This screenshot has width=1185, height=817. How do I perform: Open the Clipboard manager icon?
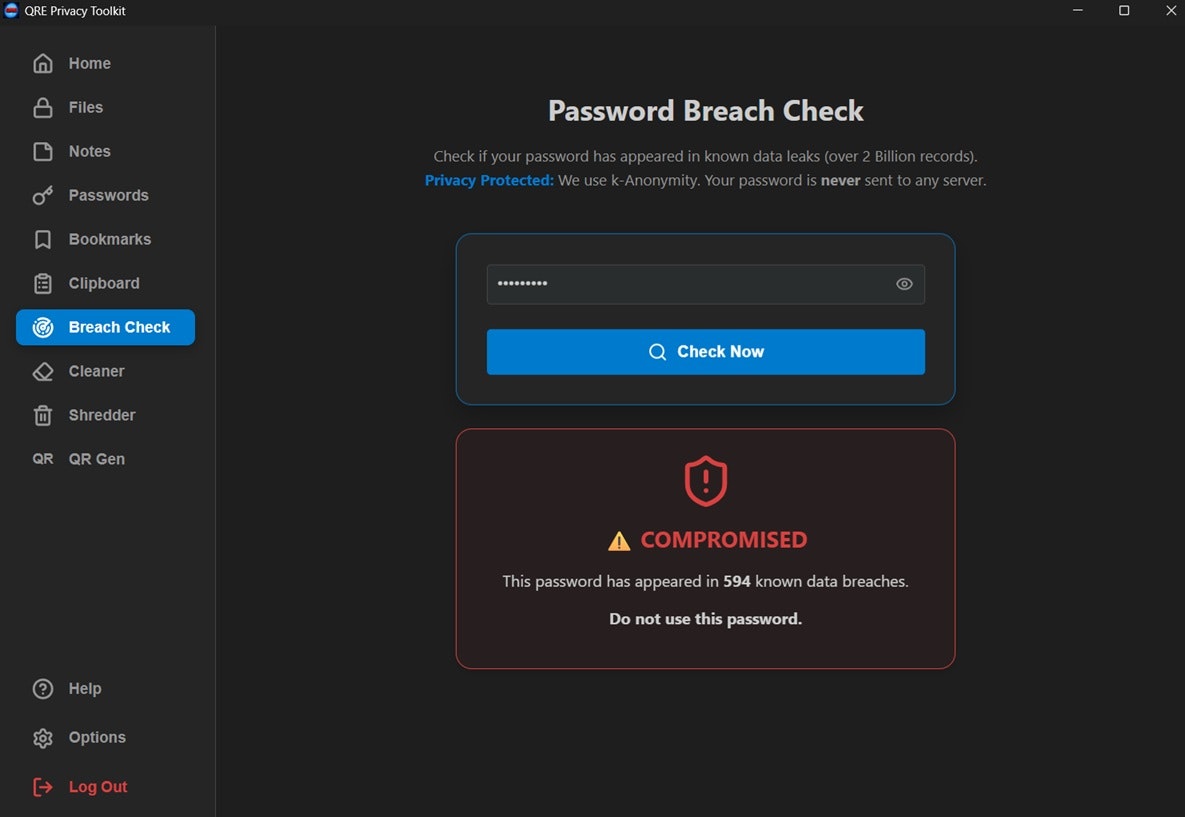pos(43,283)
